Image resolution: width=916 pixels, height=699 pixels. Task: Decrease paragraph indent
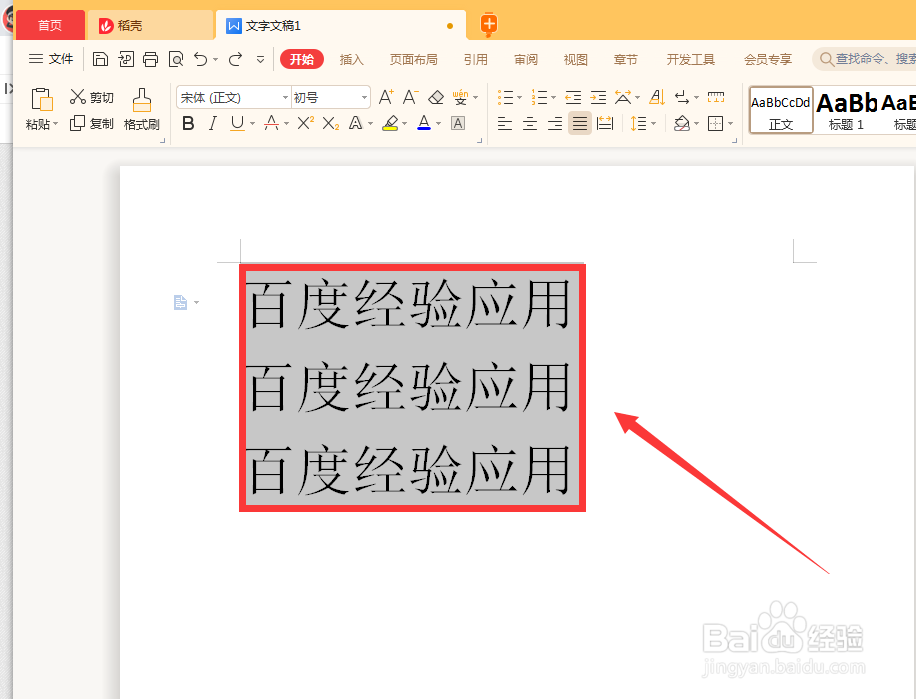coord(573,97)
